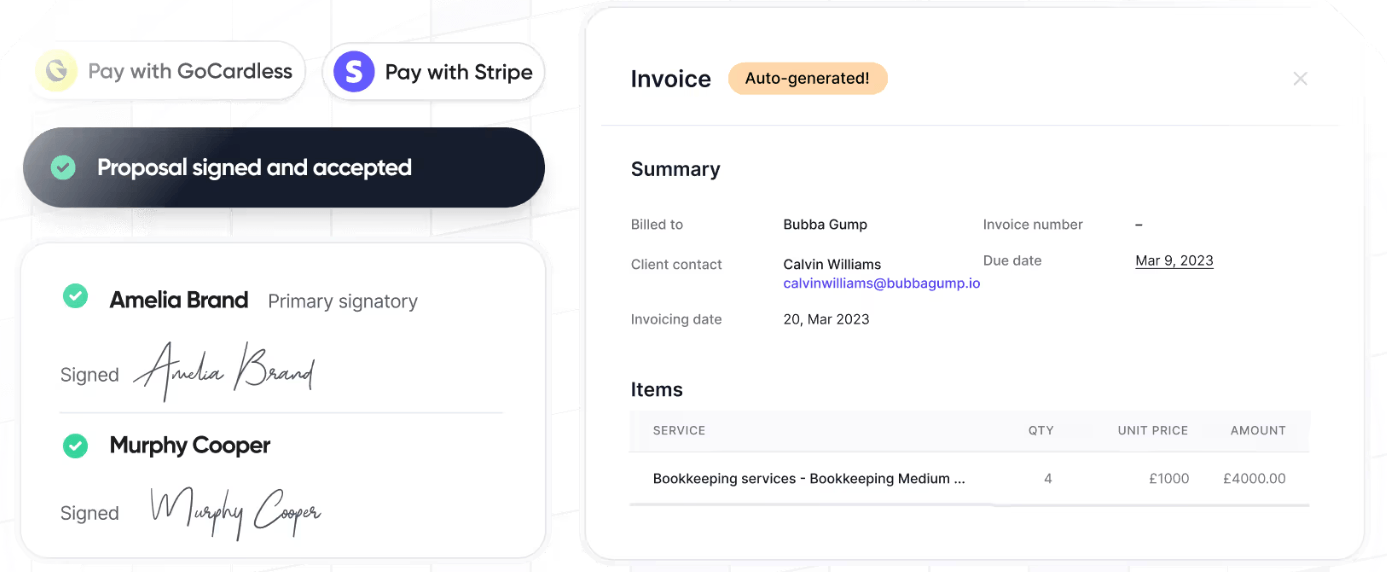Click the Invoicing date label
1387x572 pixels.
pyautogui.click(x=676, y=319)
